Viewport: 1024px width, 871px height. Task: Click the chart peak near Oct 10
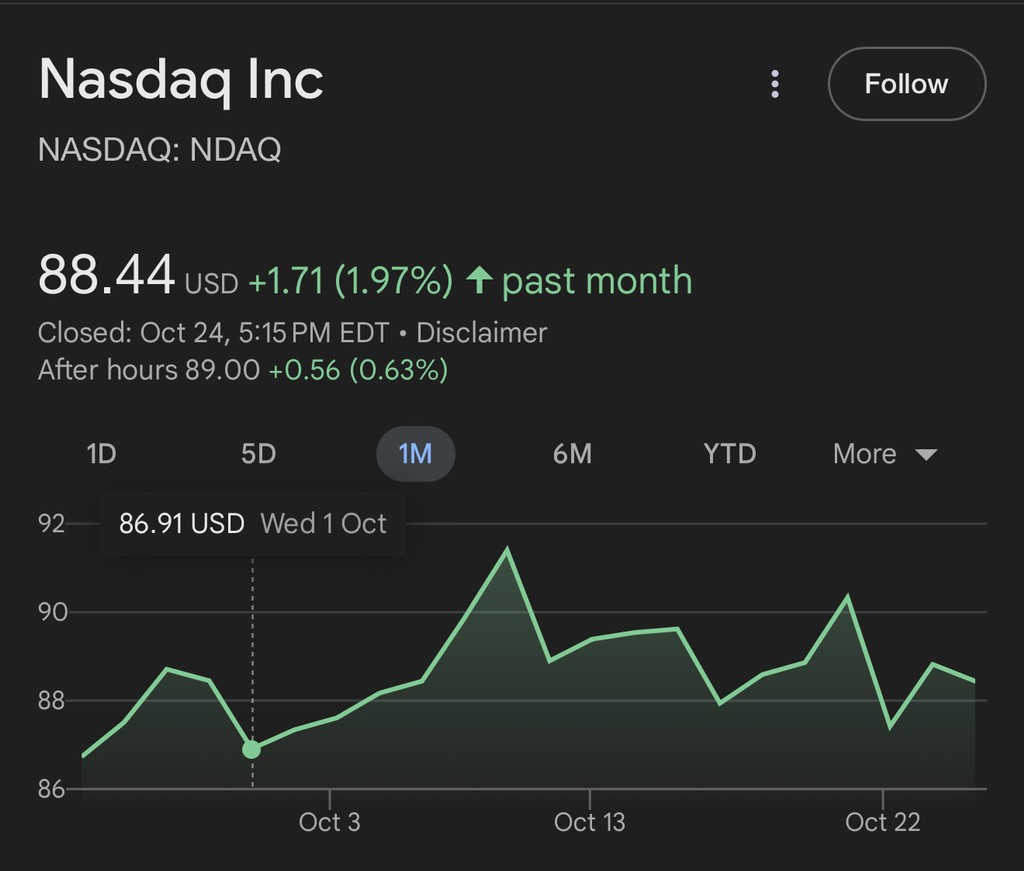coord(508,549)
